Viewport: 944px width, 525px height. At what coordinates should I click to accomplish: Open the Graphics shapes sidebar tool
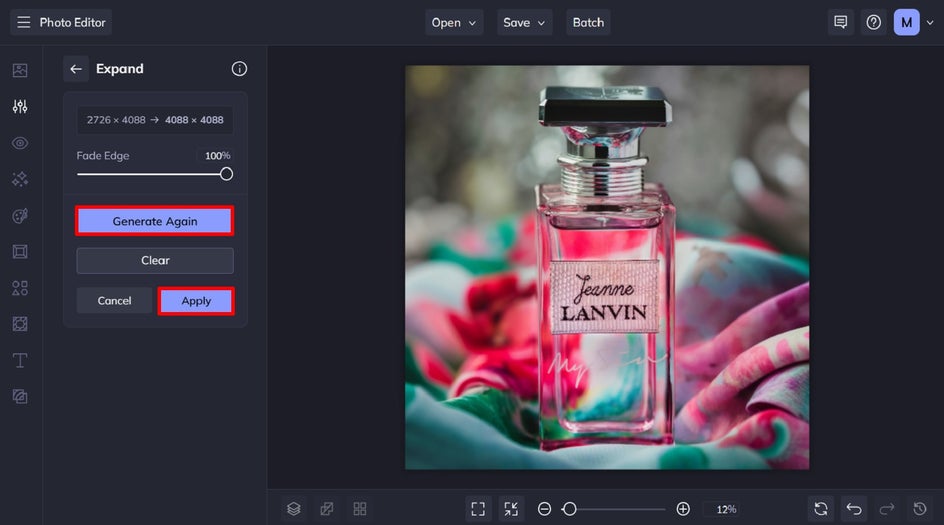[x=20, y=288]
